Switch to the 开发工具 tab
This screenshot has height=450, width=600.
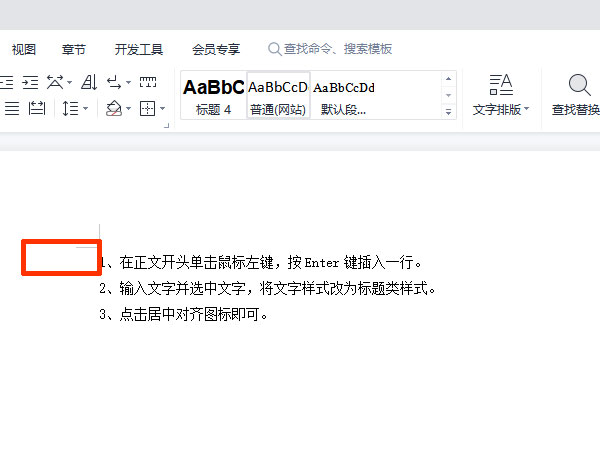138,49
